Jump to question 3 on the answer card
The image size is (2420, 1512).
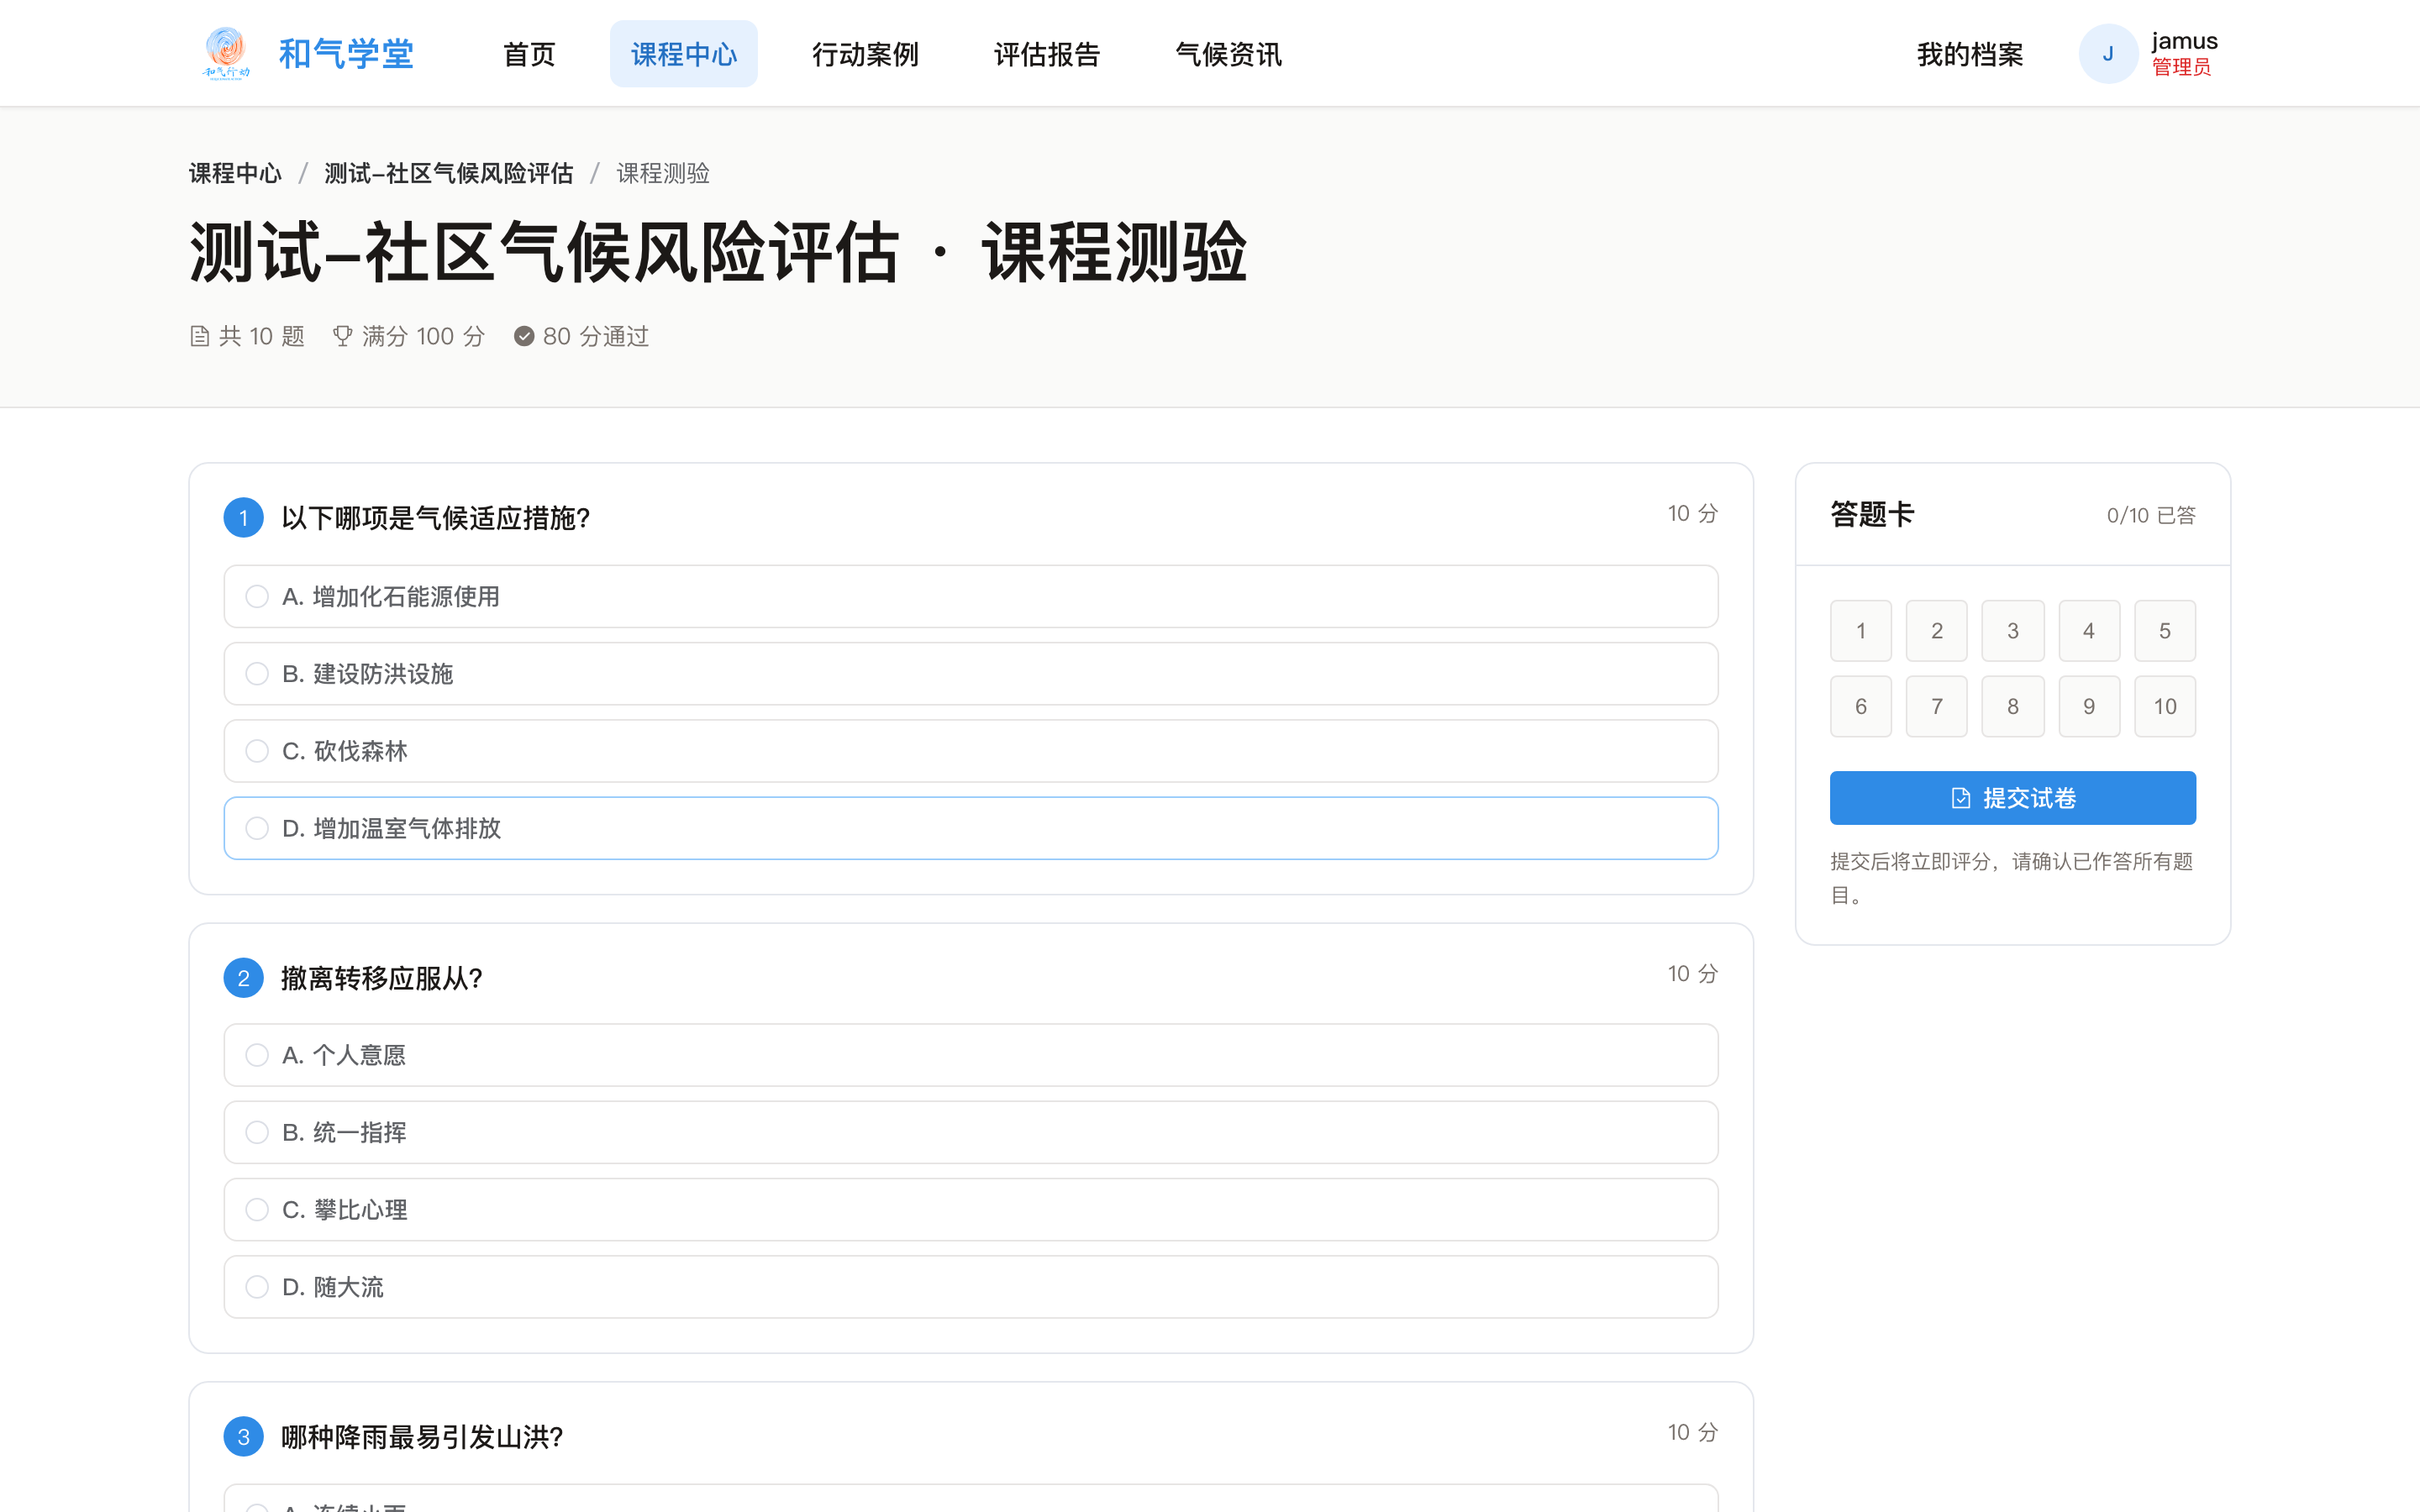(x=2013, y=630)
